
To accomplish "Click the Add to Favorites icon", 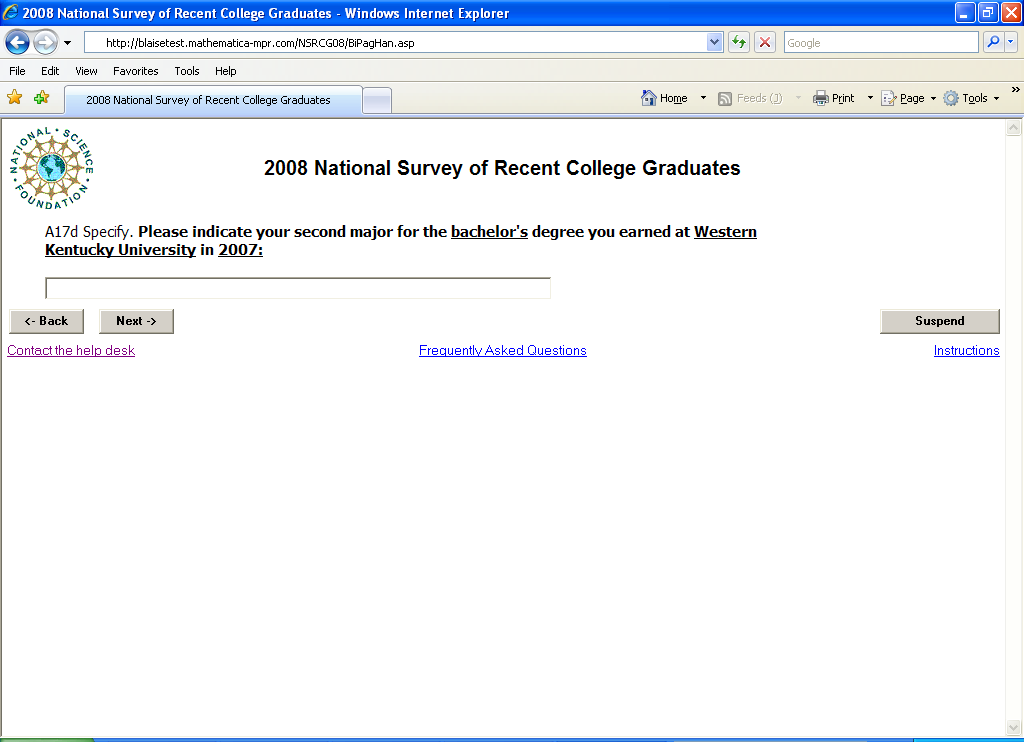I will tap(42, 98).
